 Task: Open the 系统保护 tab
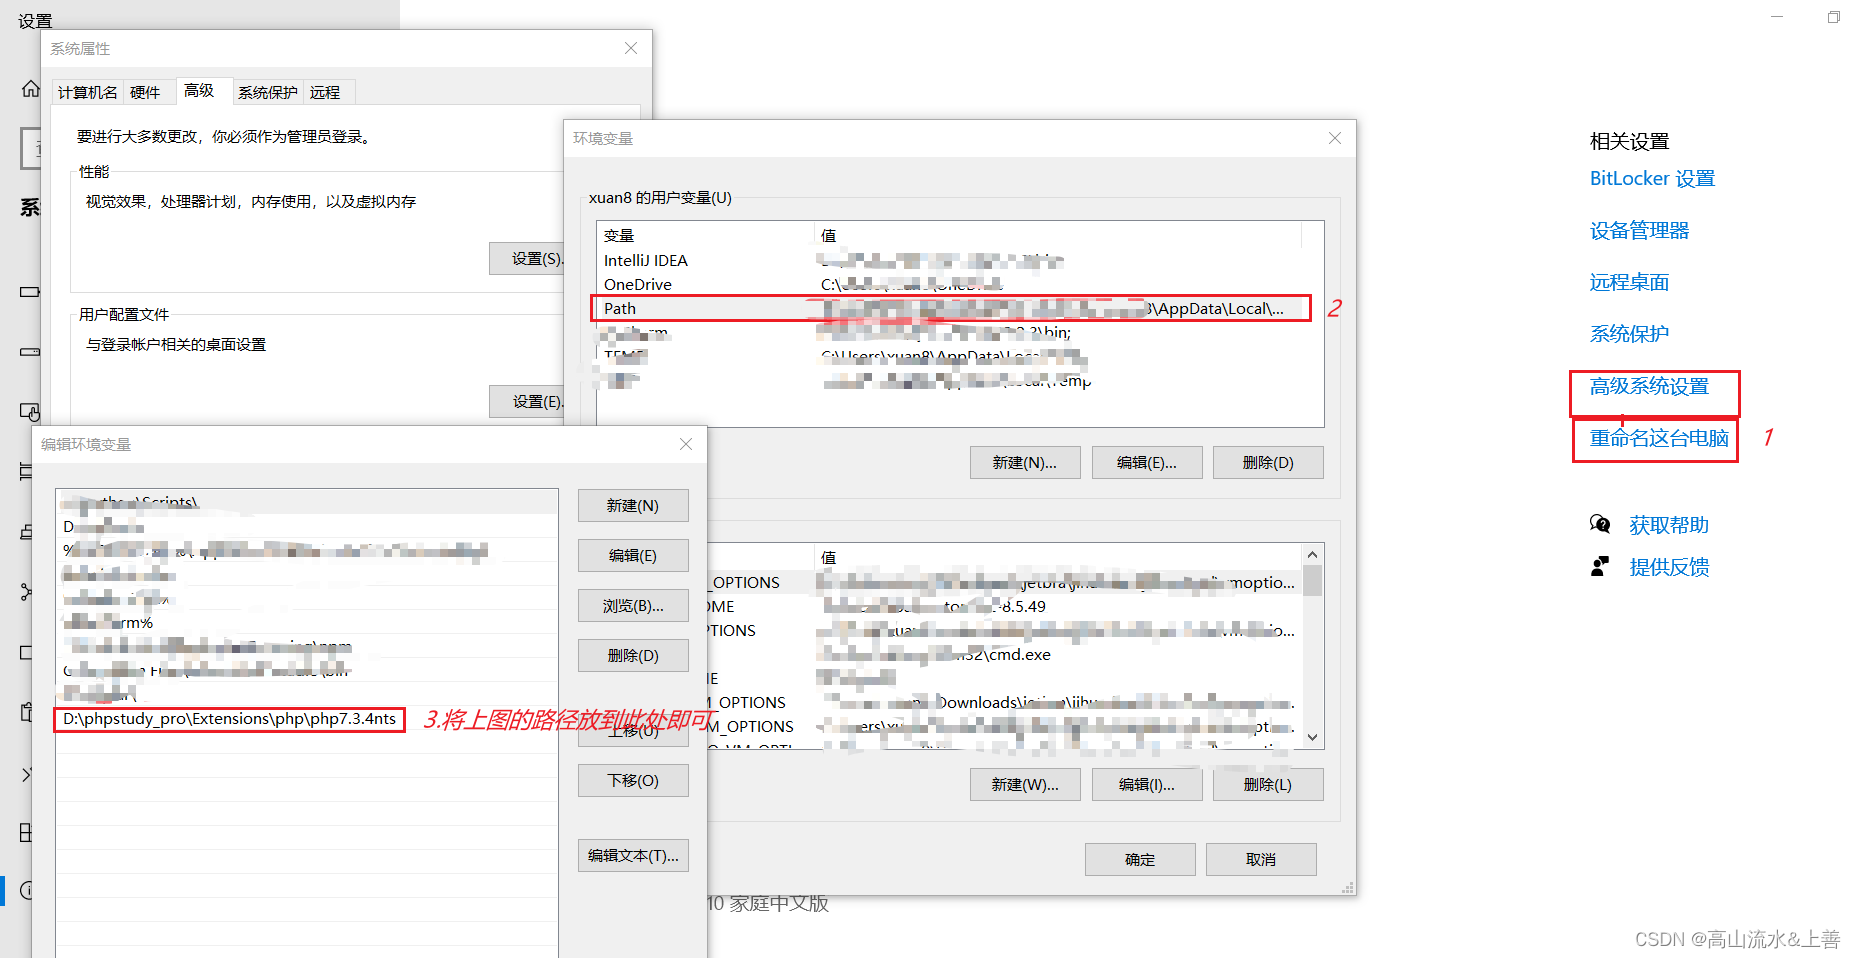pyautogui.click(x=267, y=91)
